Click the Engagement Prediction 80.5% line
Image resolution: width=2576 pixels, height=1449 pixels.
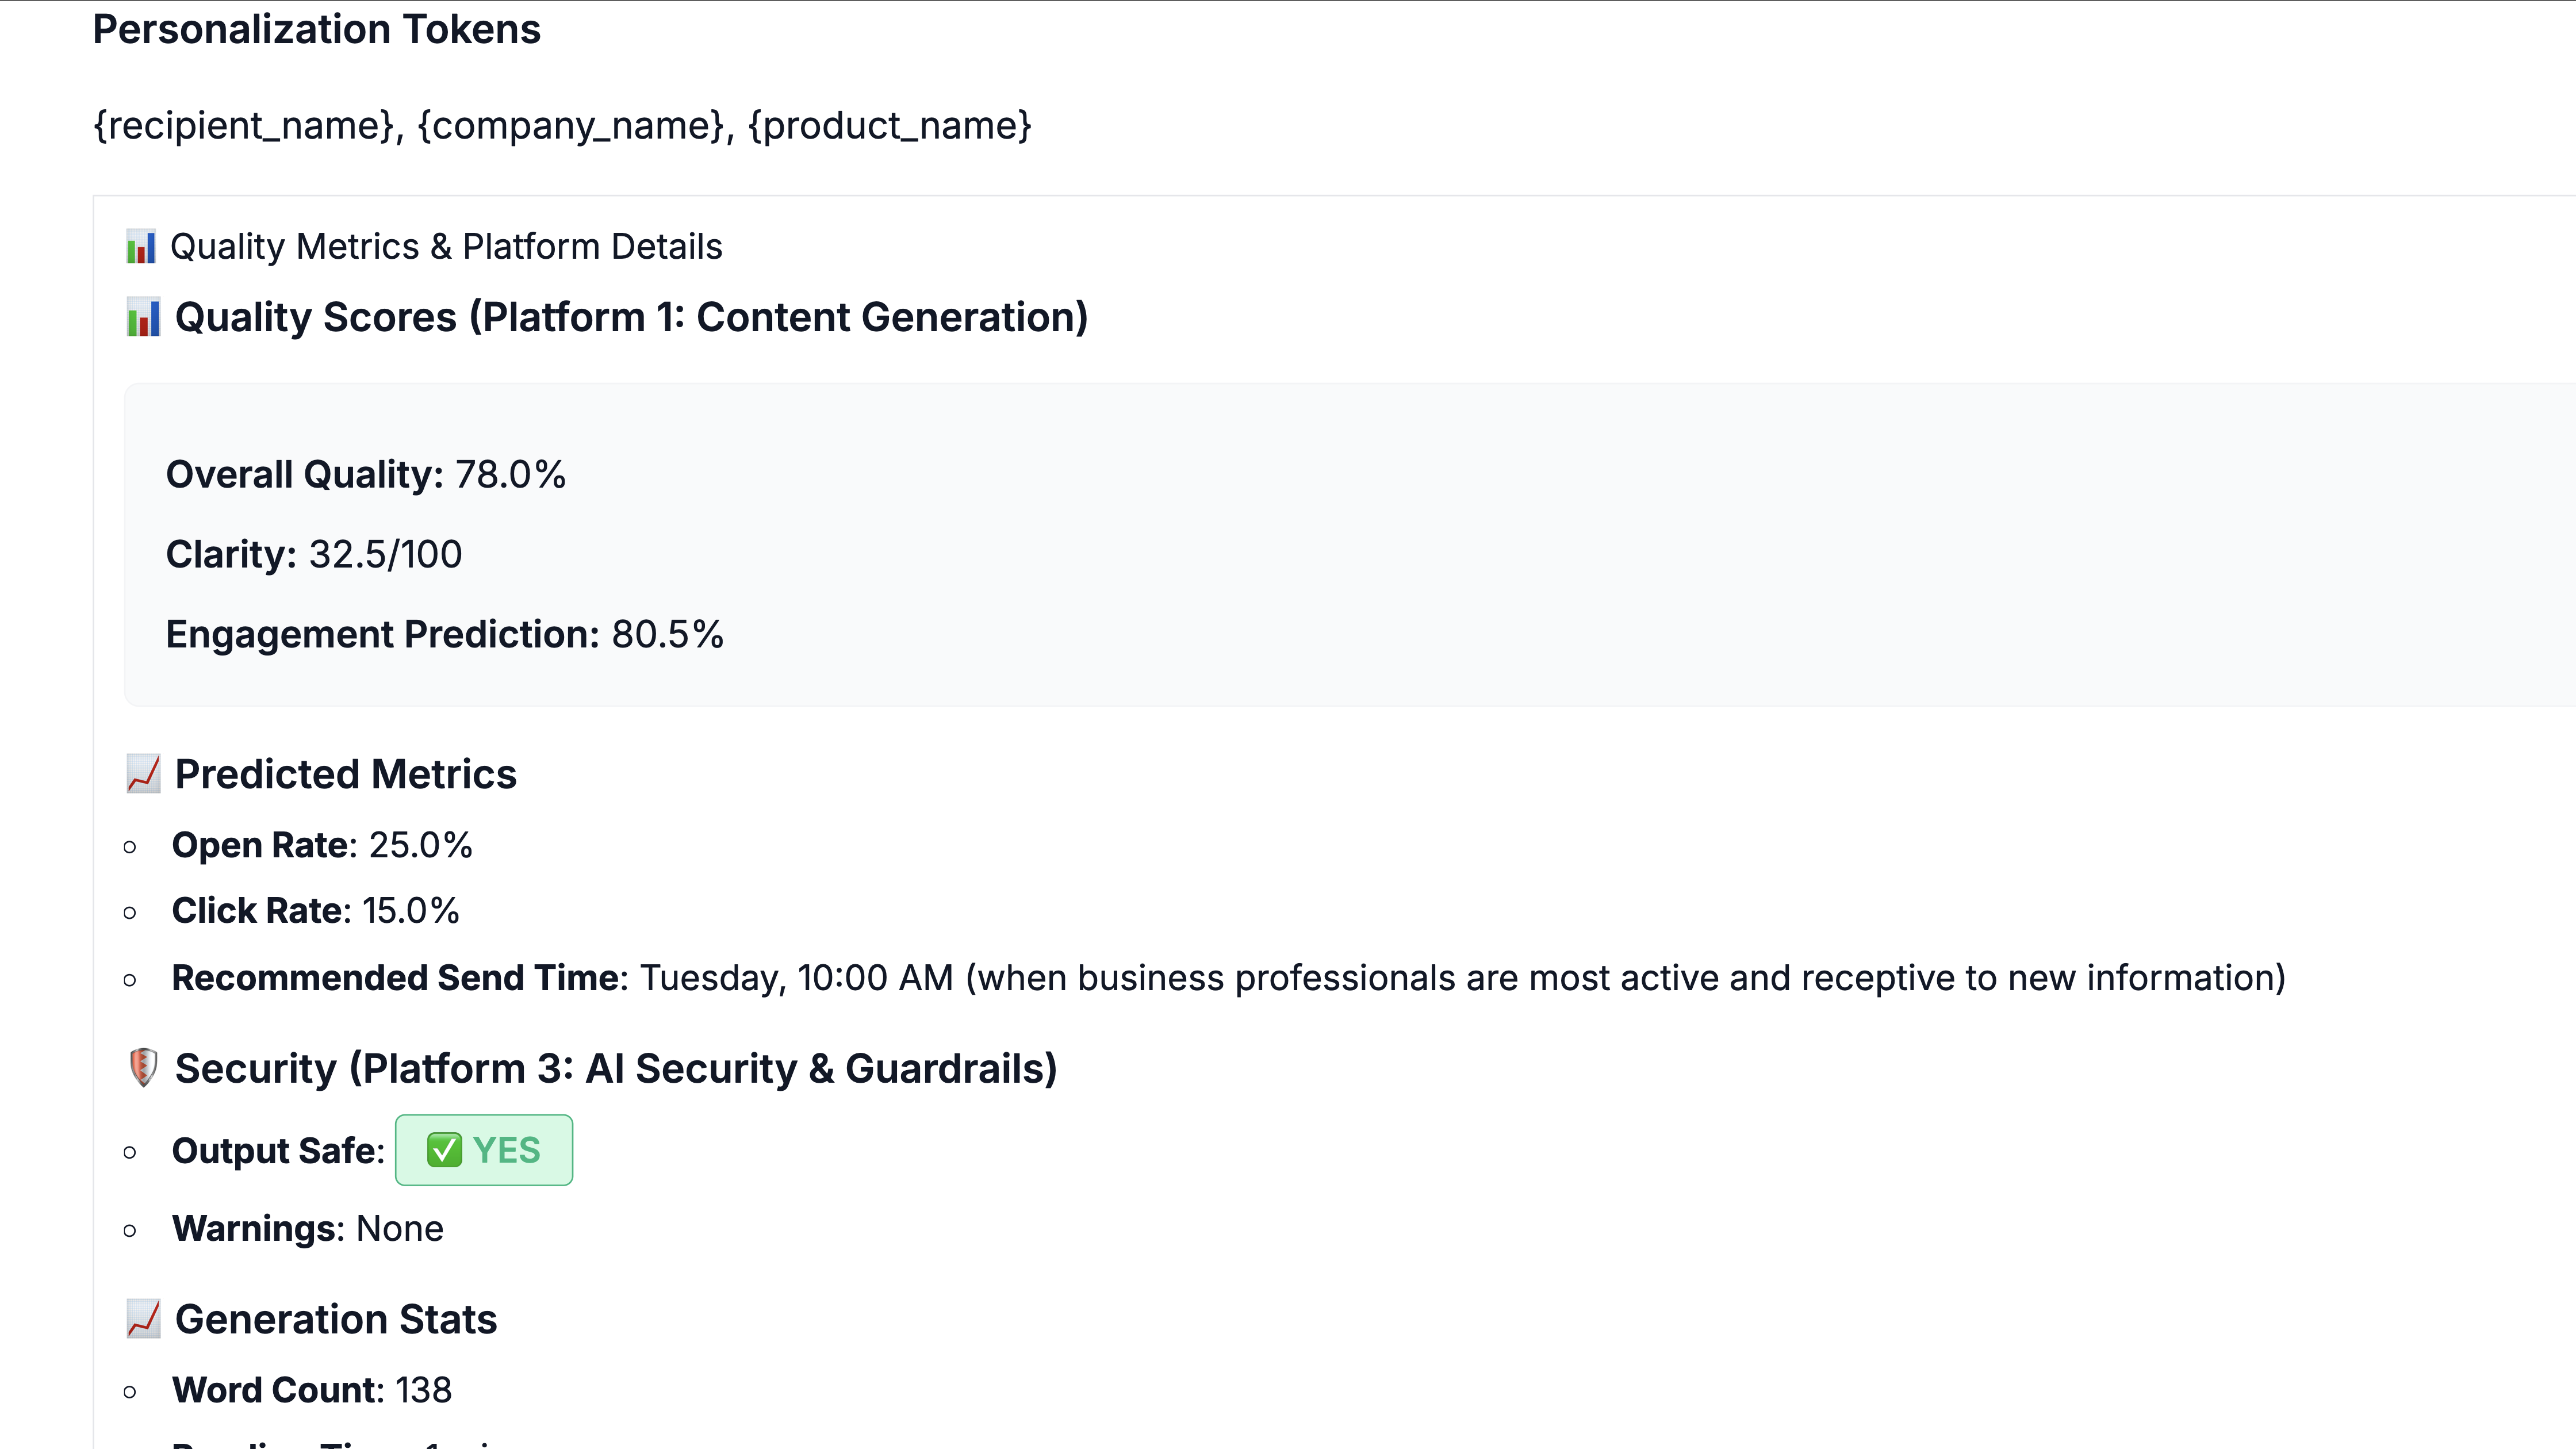pos(444,635)
